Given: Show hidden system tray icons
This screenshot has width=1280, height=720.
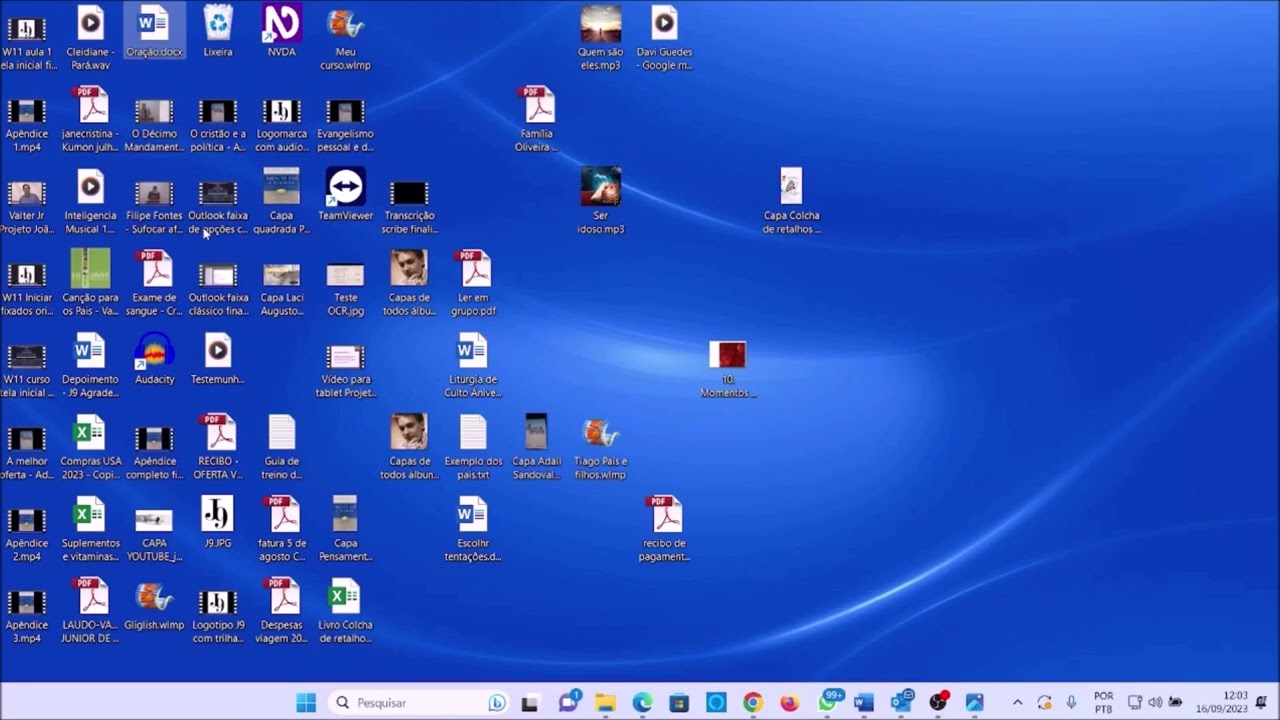Looking at the screenshot, I should click(x=1017, y=702).
